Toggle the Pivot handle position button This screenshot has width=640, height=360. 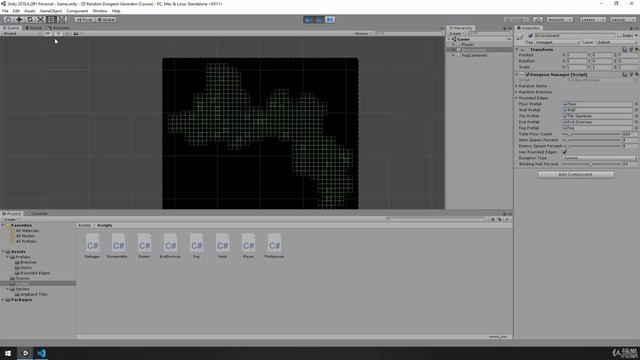point(84,20)
